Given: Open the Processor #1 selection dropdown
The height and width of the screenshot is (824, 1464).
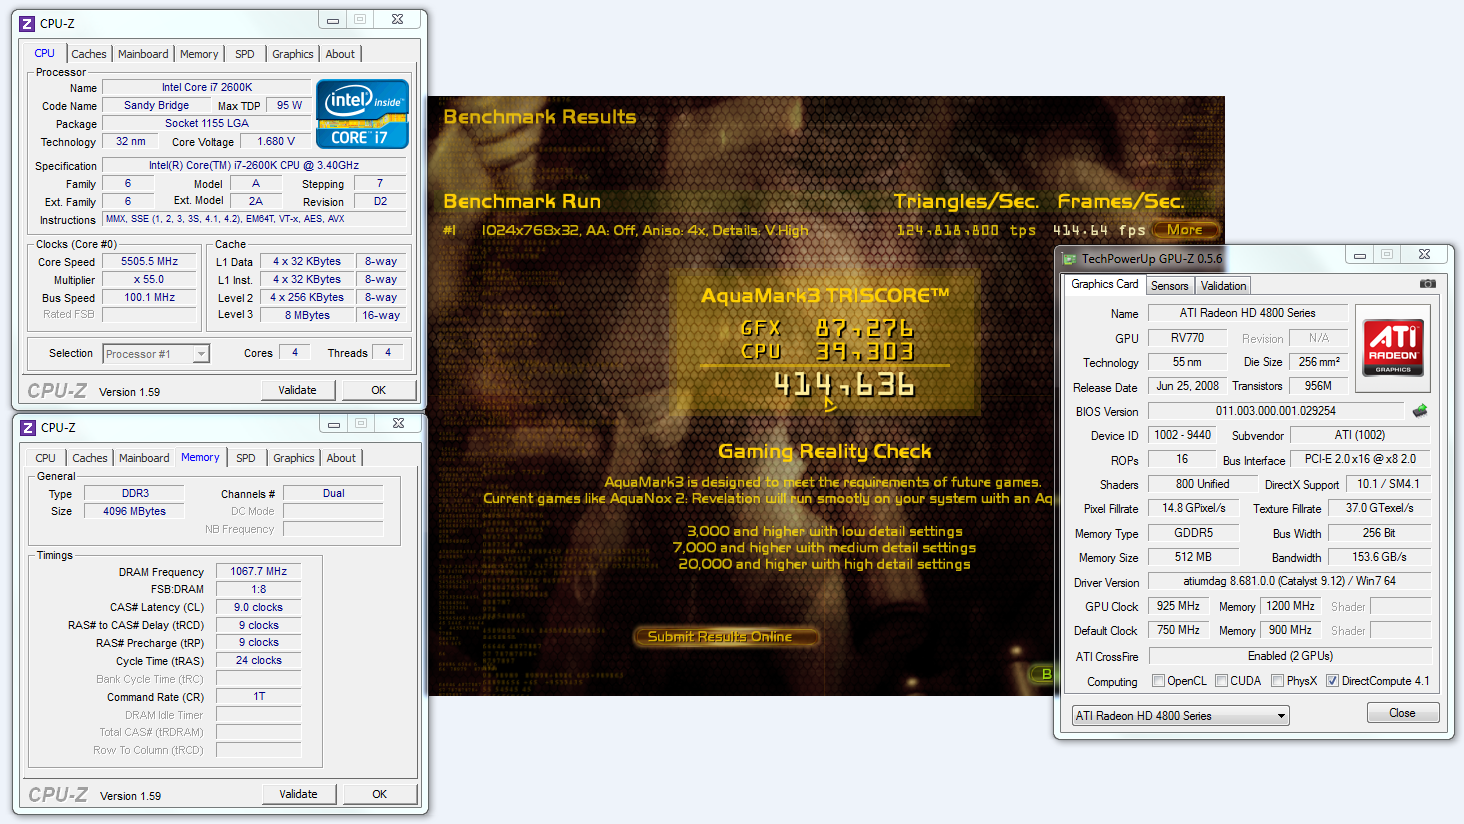Looking at the screenshot, I should tap(201, 354).
